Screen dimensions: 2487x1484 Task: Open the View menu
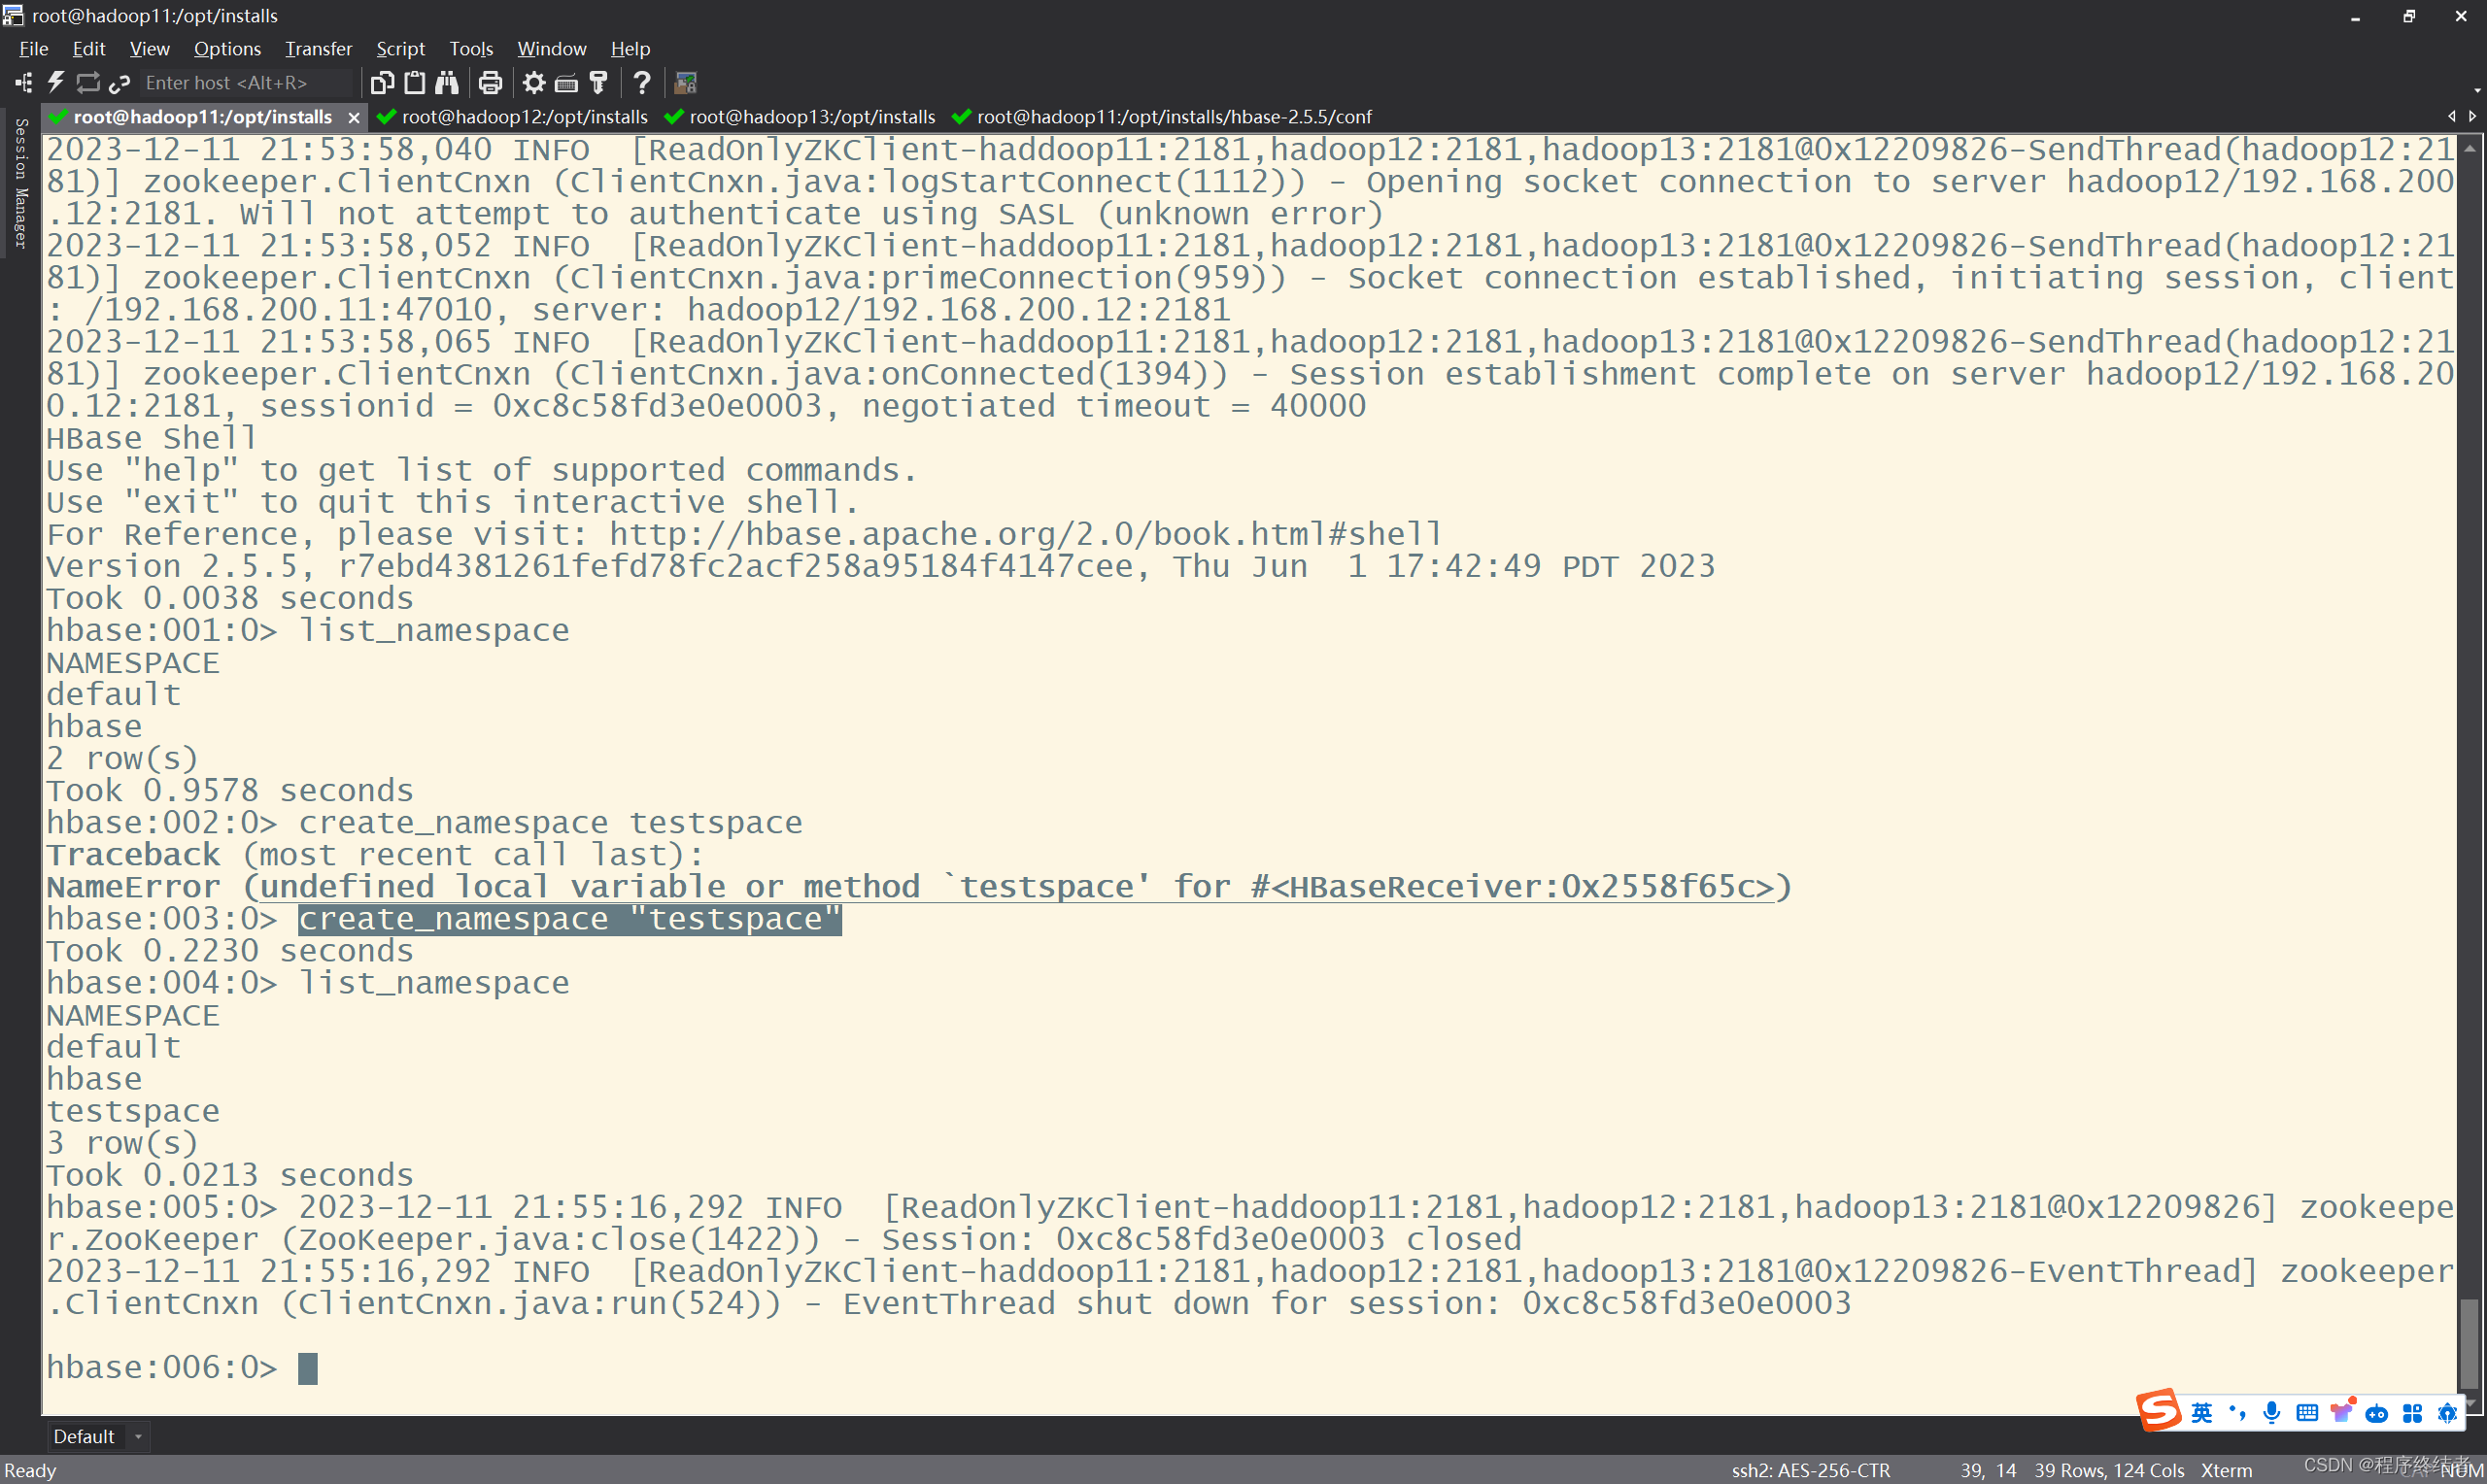[x=149, y=48]
